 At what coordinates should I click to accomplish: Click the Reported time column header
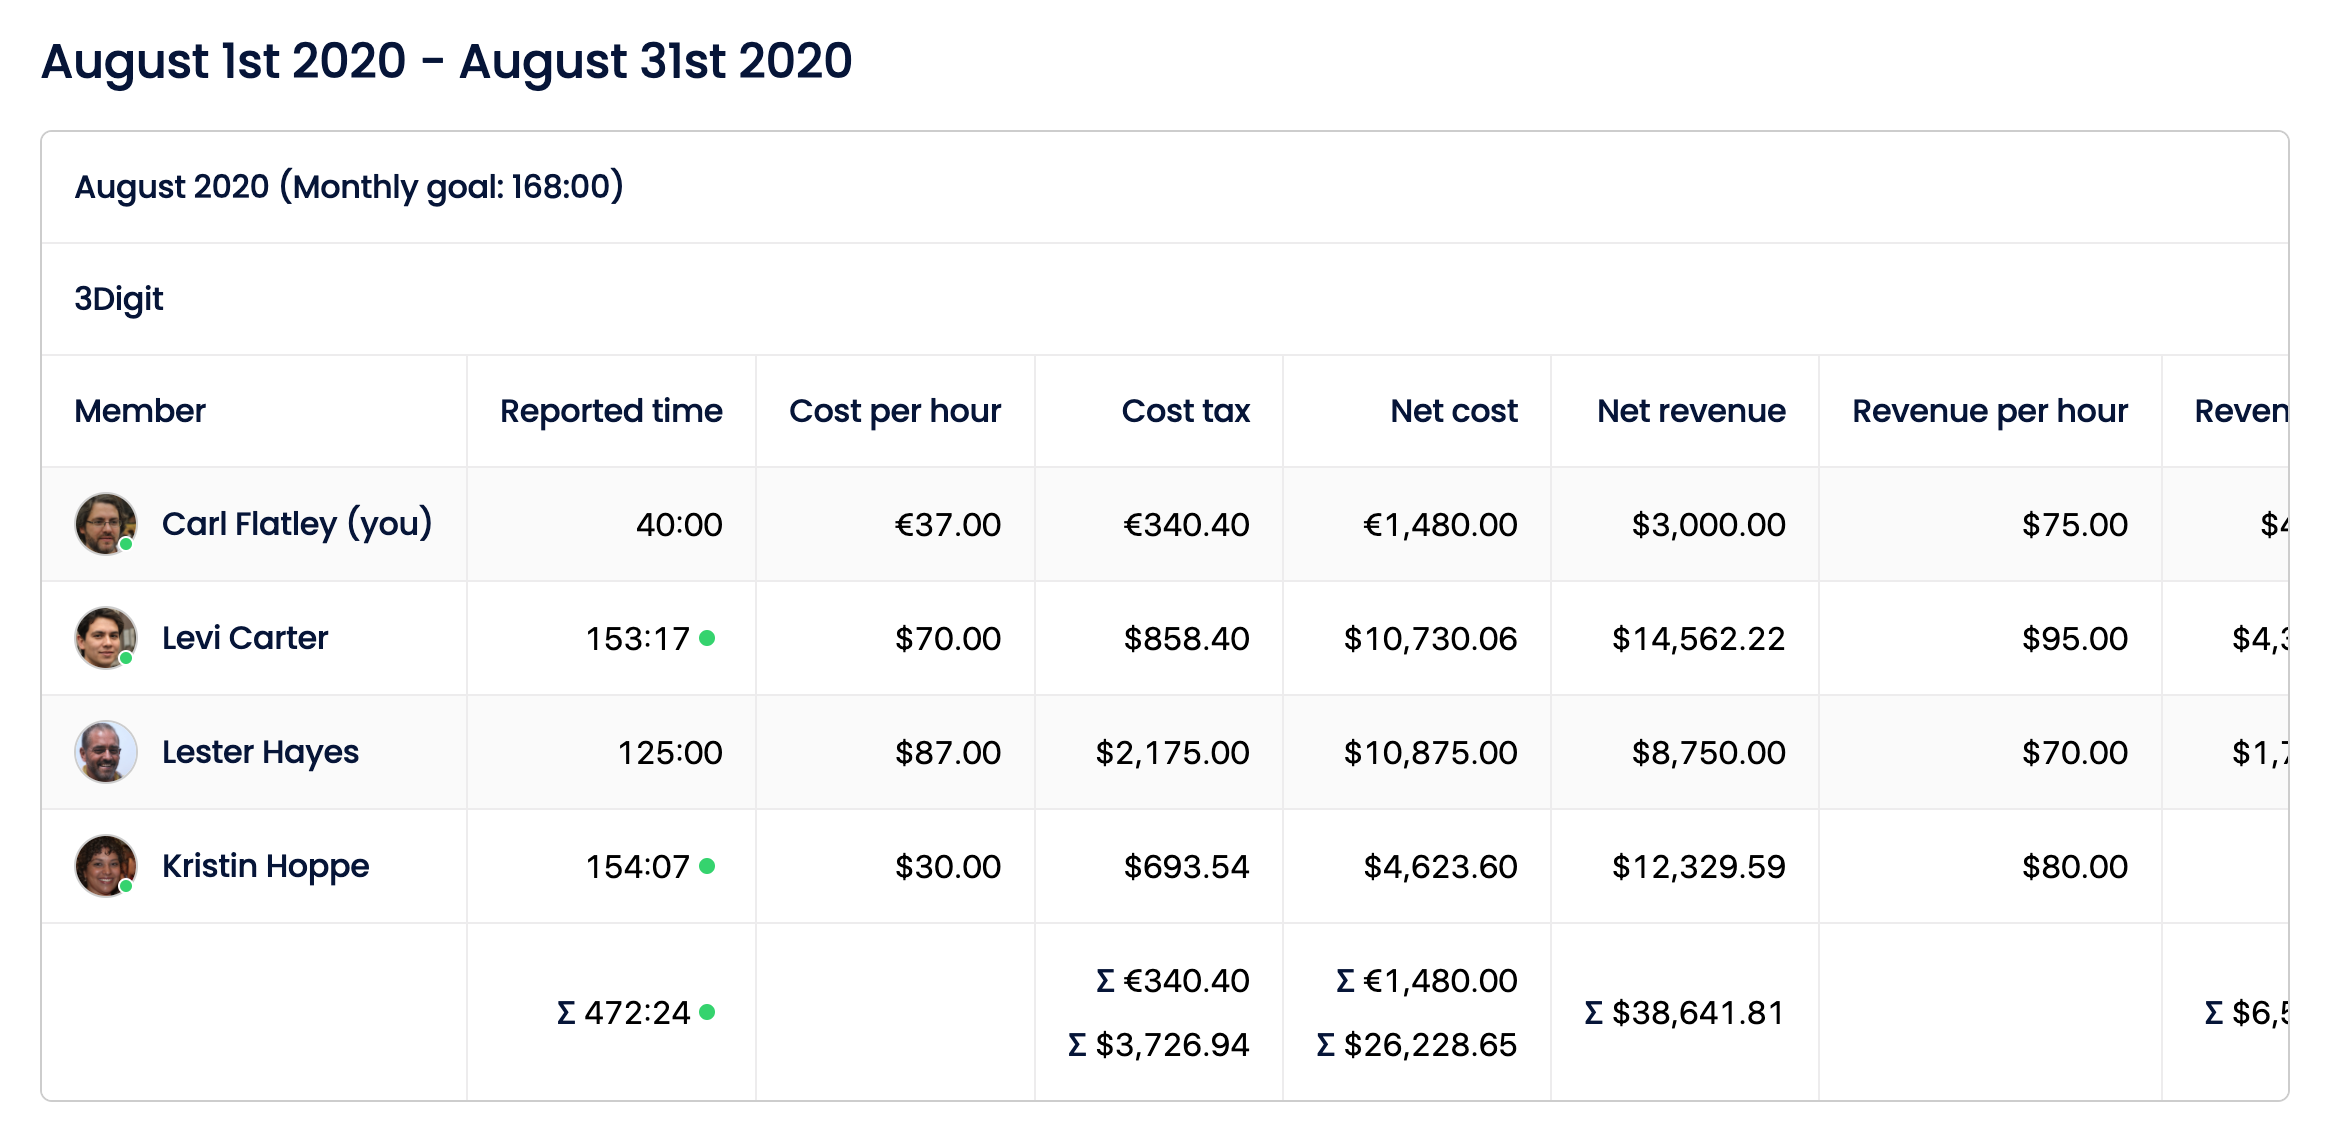tap(611, 411)
